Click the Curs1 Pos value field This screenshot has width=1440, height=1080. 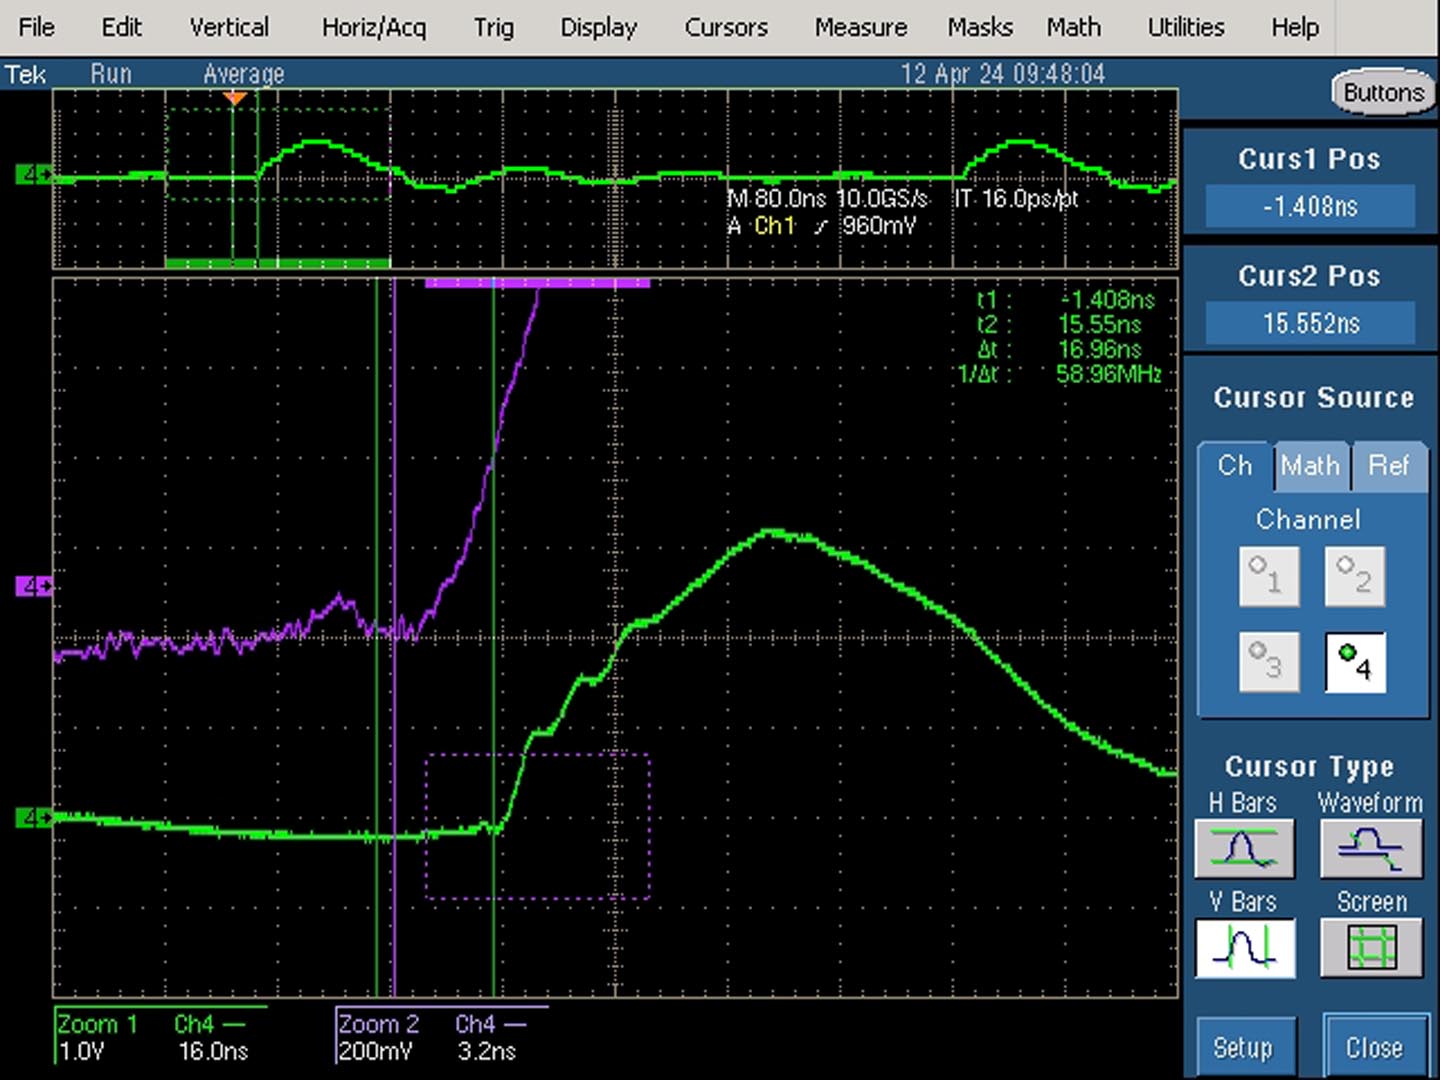pos(1310,207)
